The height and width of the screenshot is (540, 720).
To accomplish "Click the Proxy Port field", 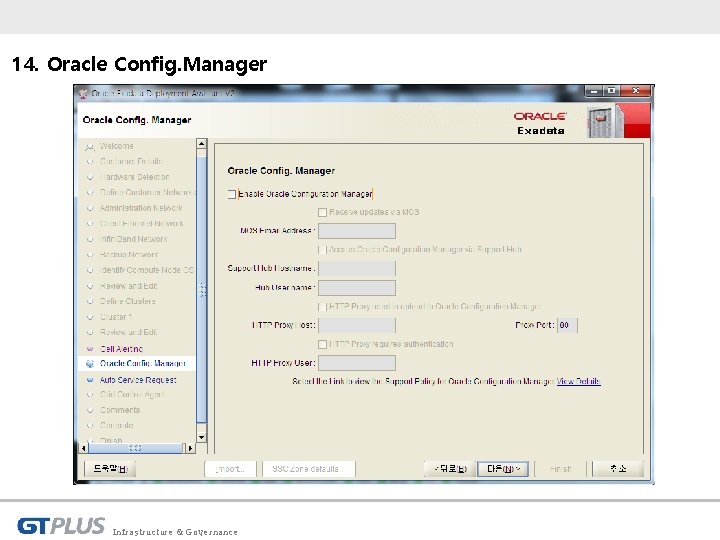I will pyautogui.click(x=567, y=325).
